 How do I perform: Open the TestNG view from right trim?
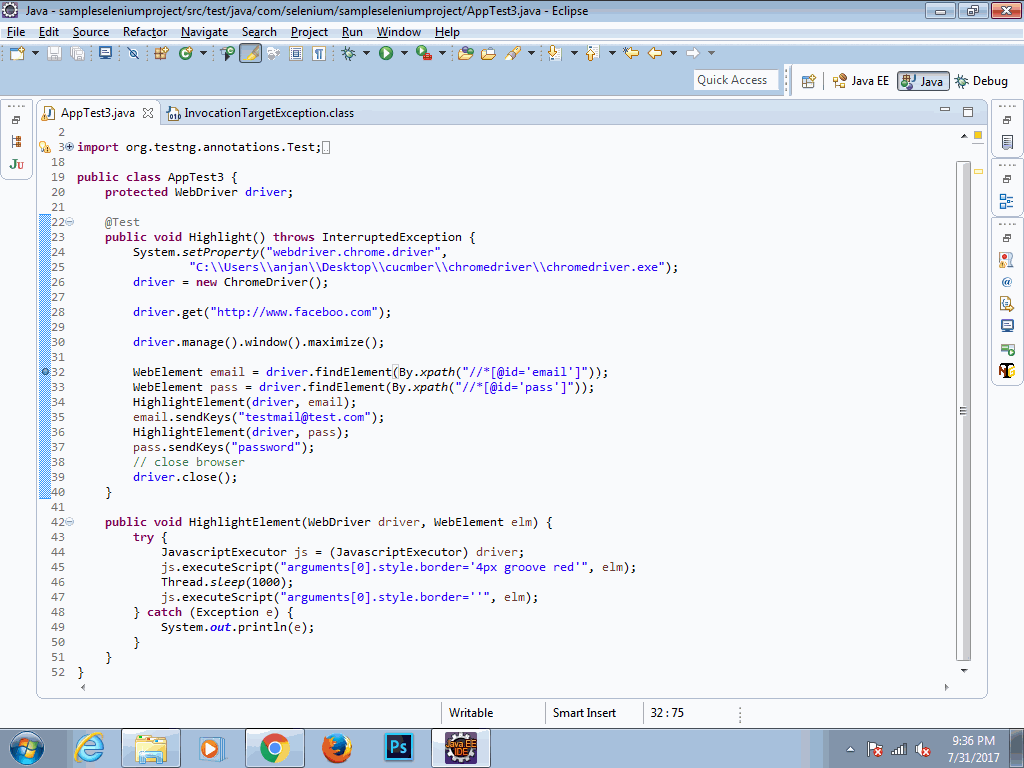point(1007,370)
